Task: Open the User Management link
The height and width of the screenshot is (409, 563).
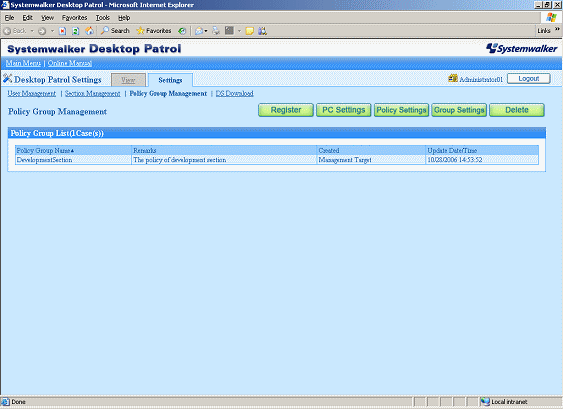Action: click(32, 93)
